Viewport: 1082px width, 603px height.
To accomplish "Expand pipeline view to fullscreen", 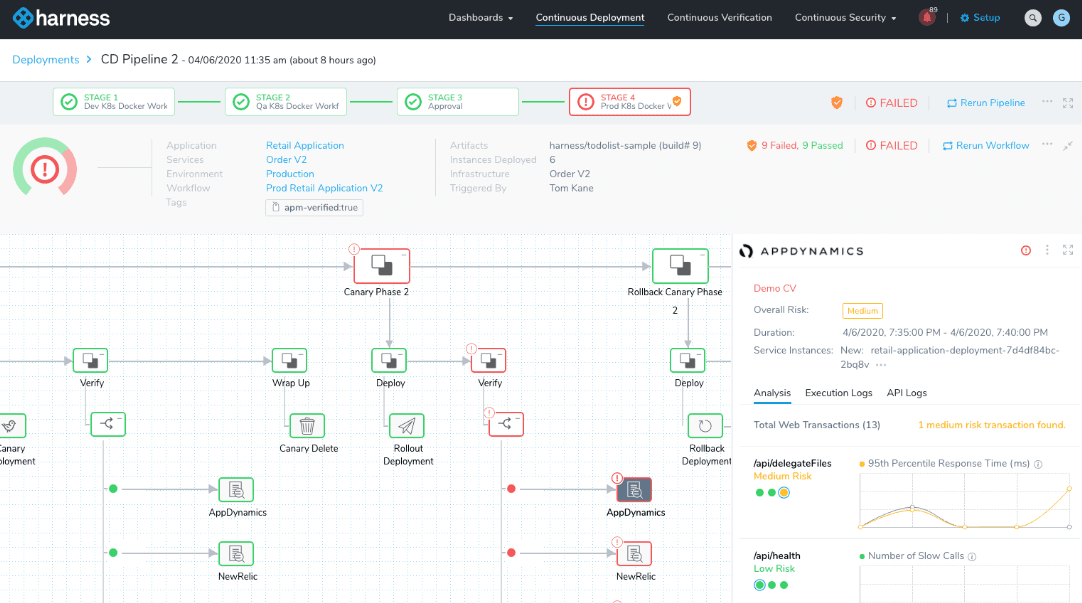I will tap(1068, 103).
